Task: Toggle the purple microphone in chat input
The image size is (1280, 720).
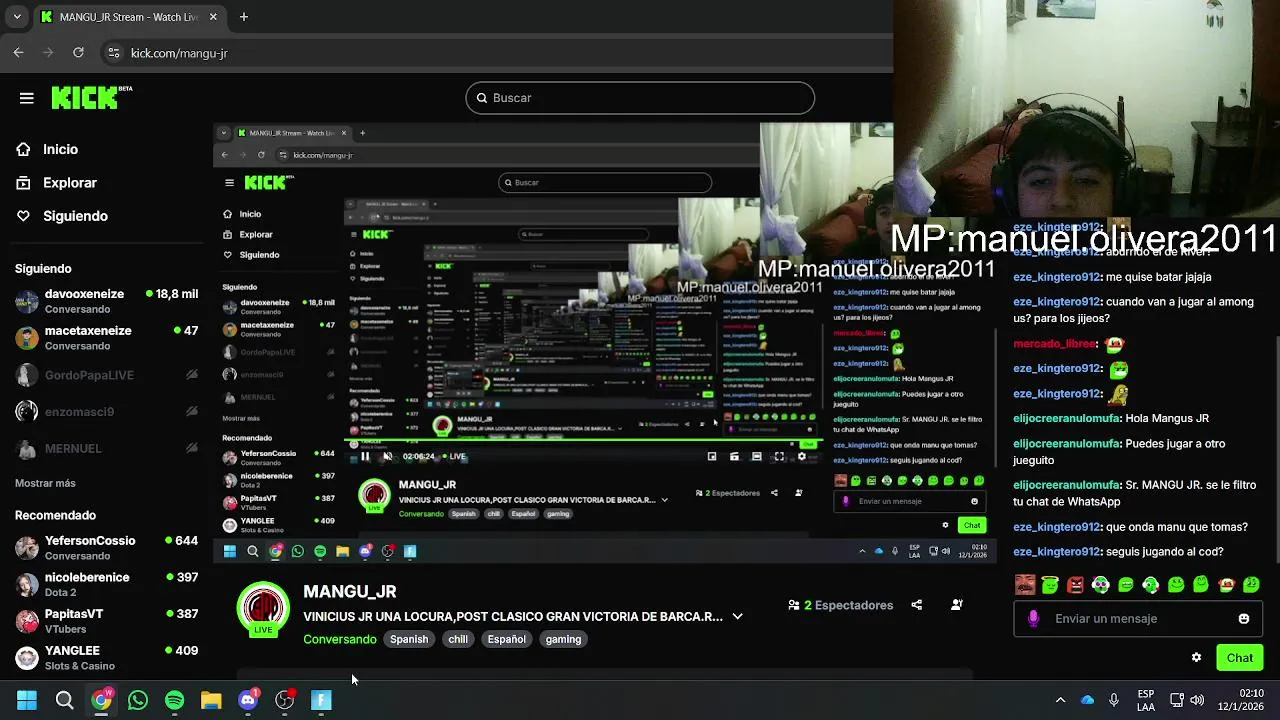Action: click(1034, 619)
